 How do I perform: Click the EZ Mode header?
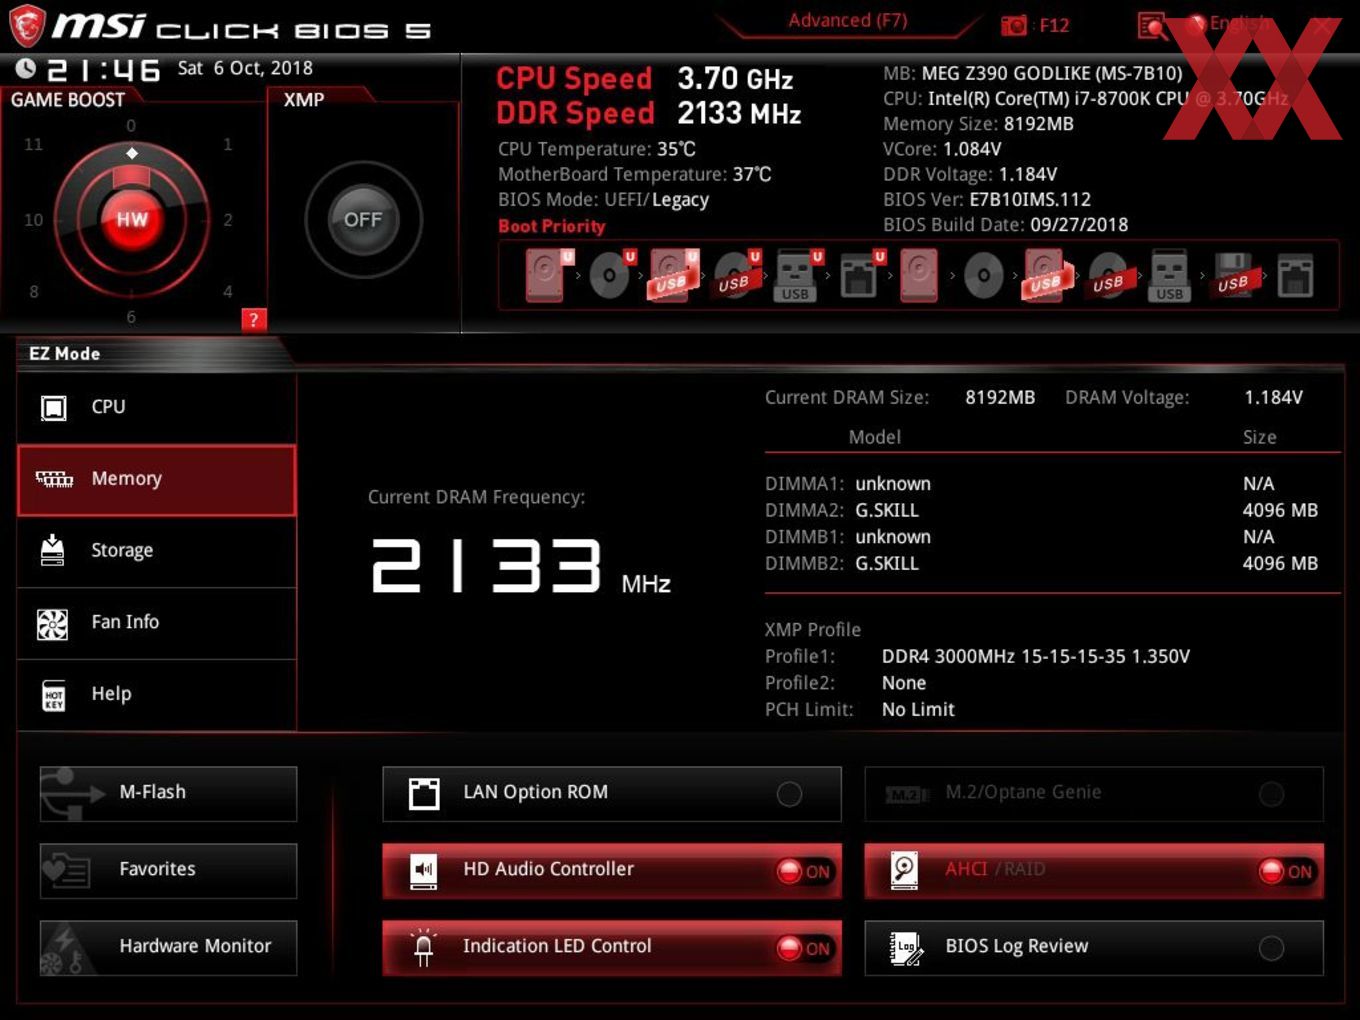(x=65, y=354)
